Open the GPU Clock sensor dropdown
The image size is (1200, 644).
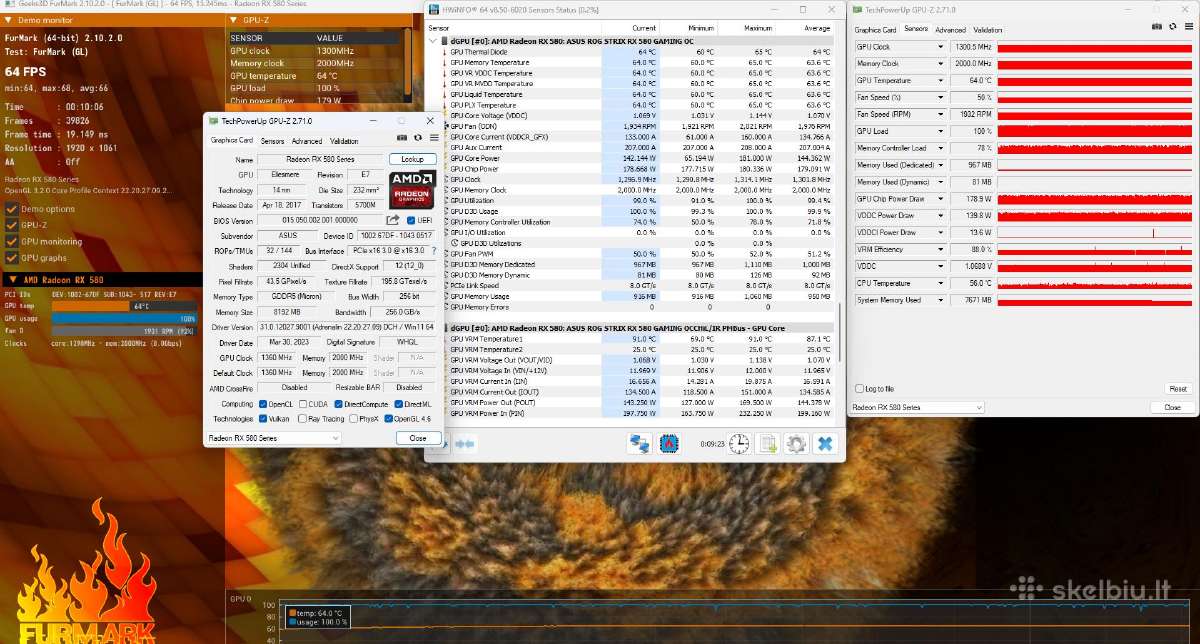pos(940,47)
